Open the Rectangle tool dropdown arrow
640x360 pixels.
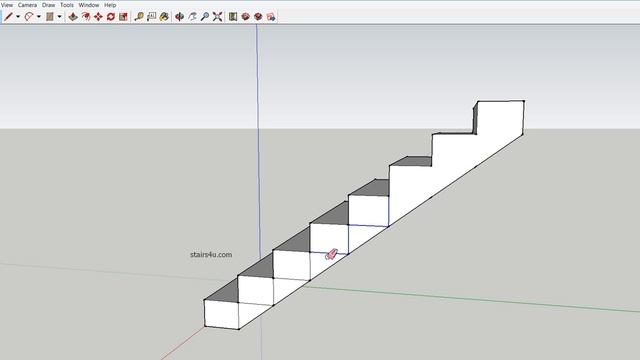60,17
